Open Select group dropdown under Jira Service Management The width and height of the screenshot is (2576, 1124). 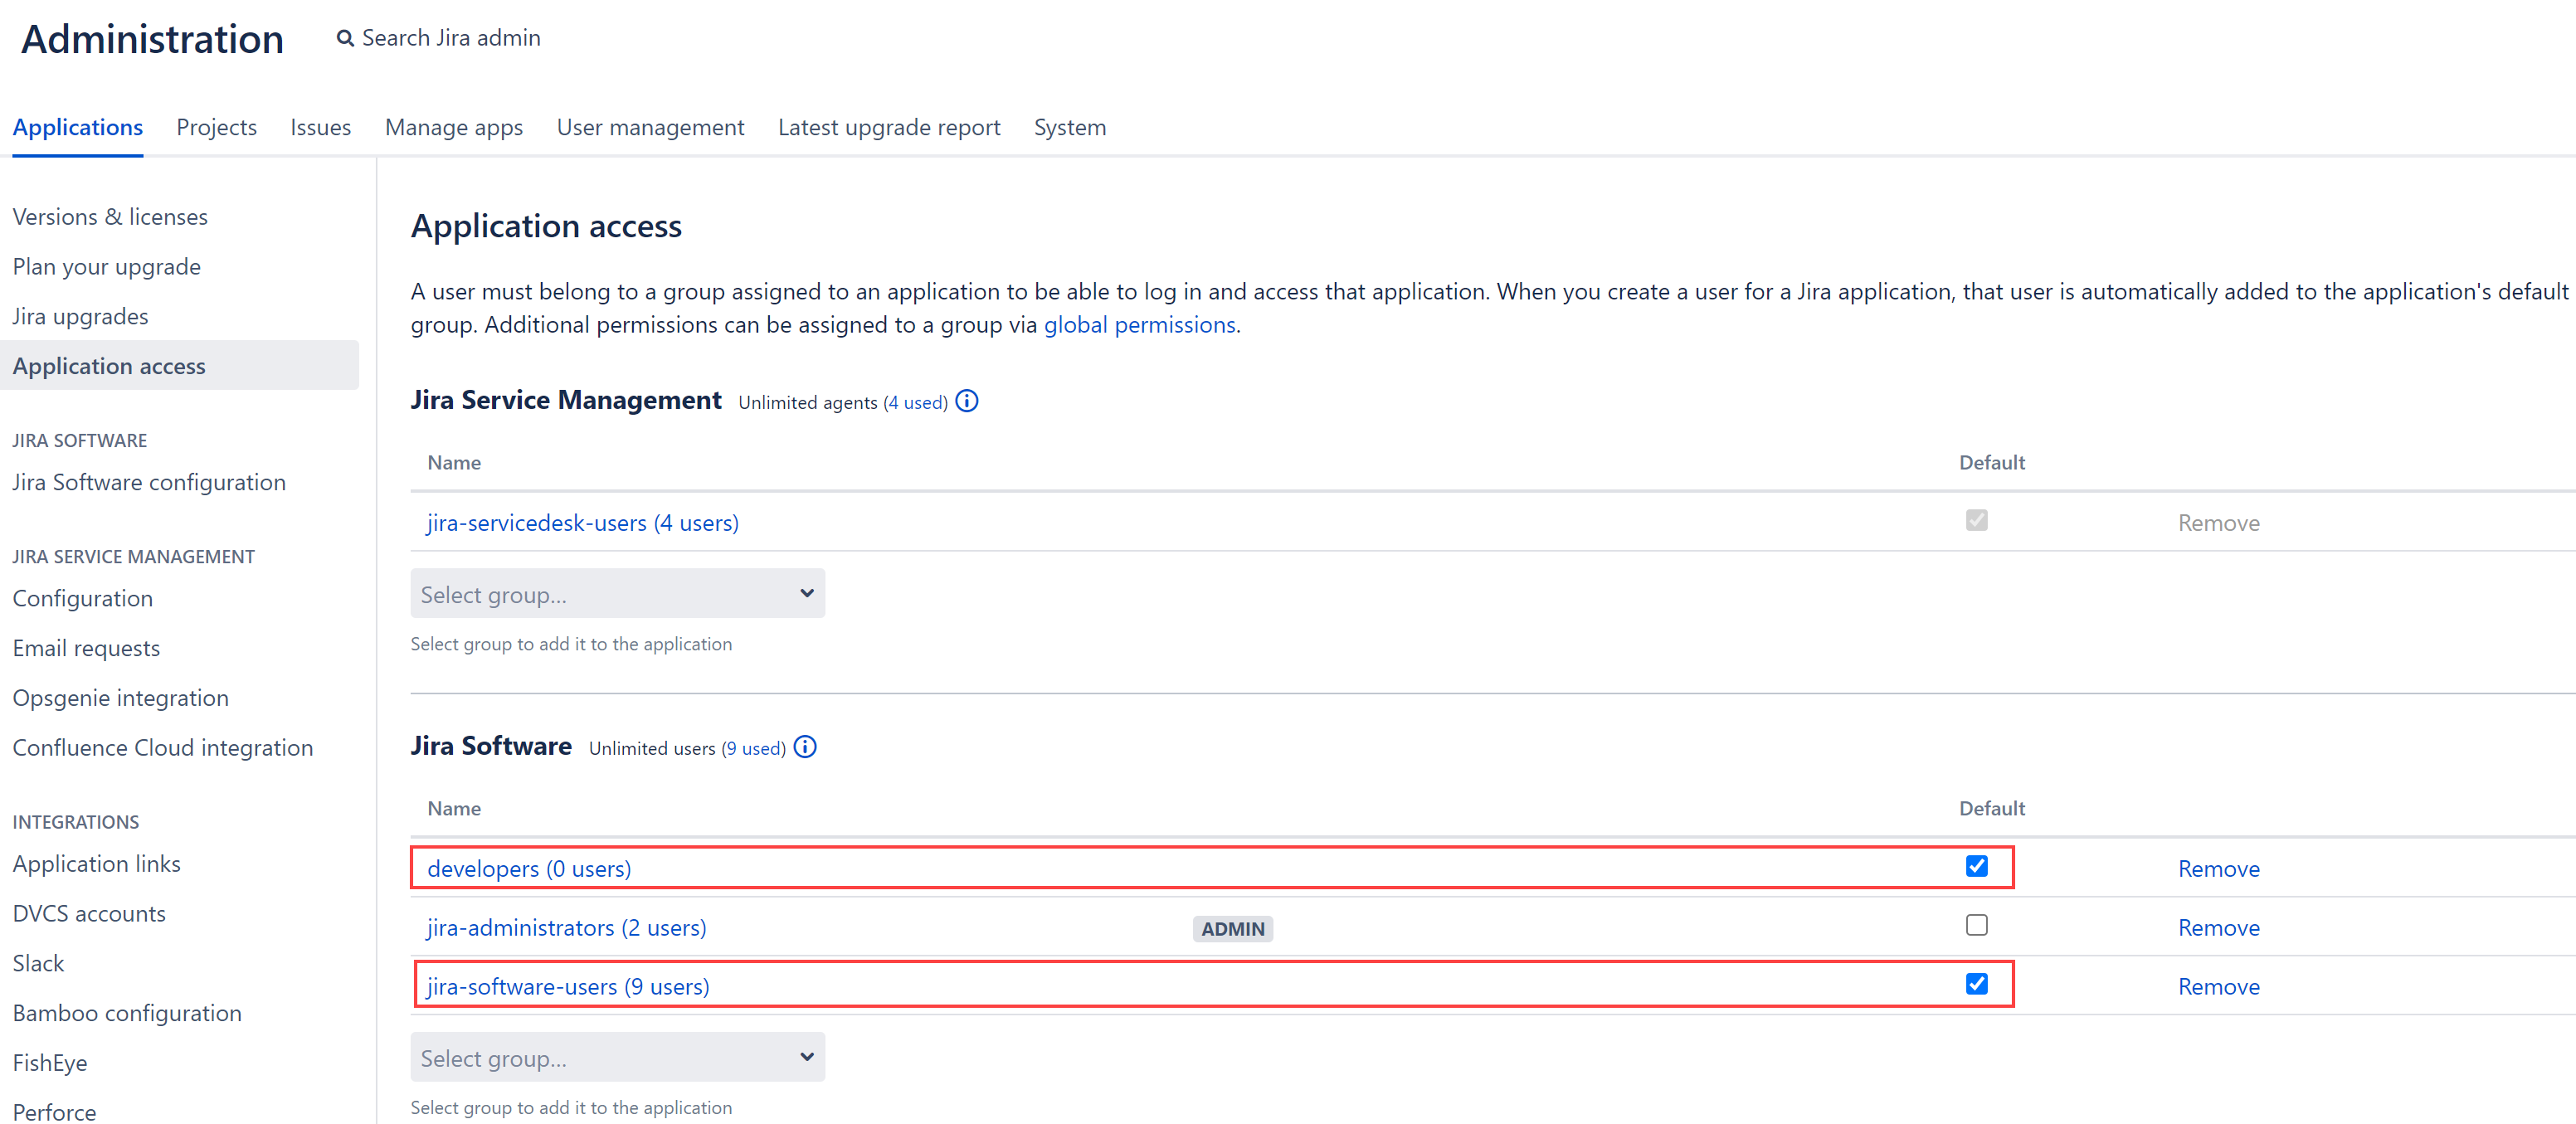tap(617, 594)
